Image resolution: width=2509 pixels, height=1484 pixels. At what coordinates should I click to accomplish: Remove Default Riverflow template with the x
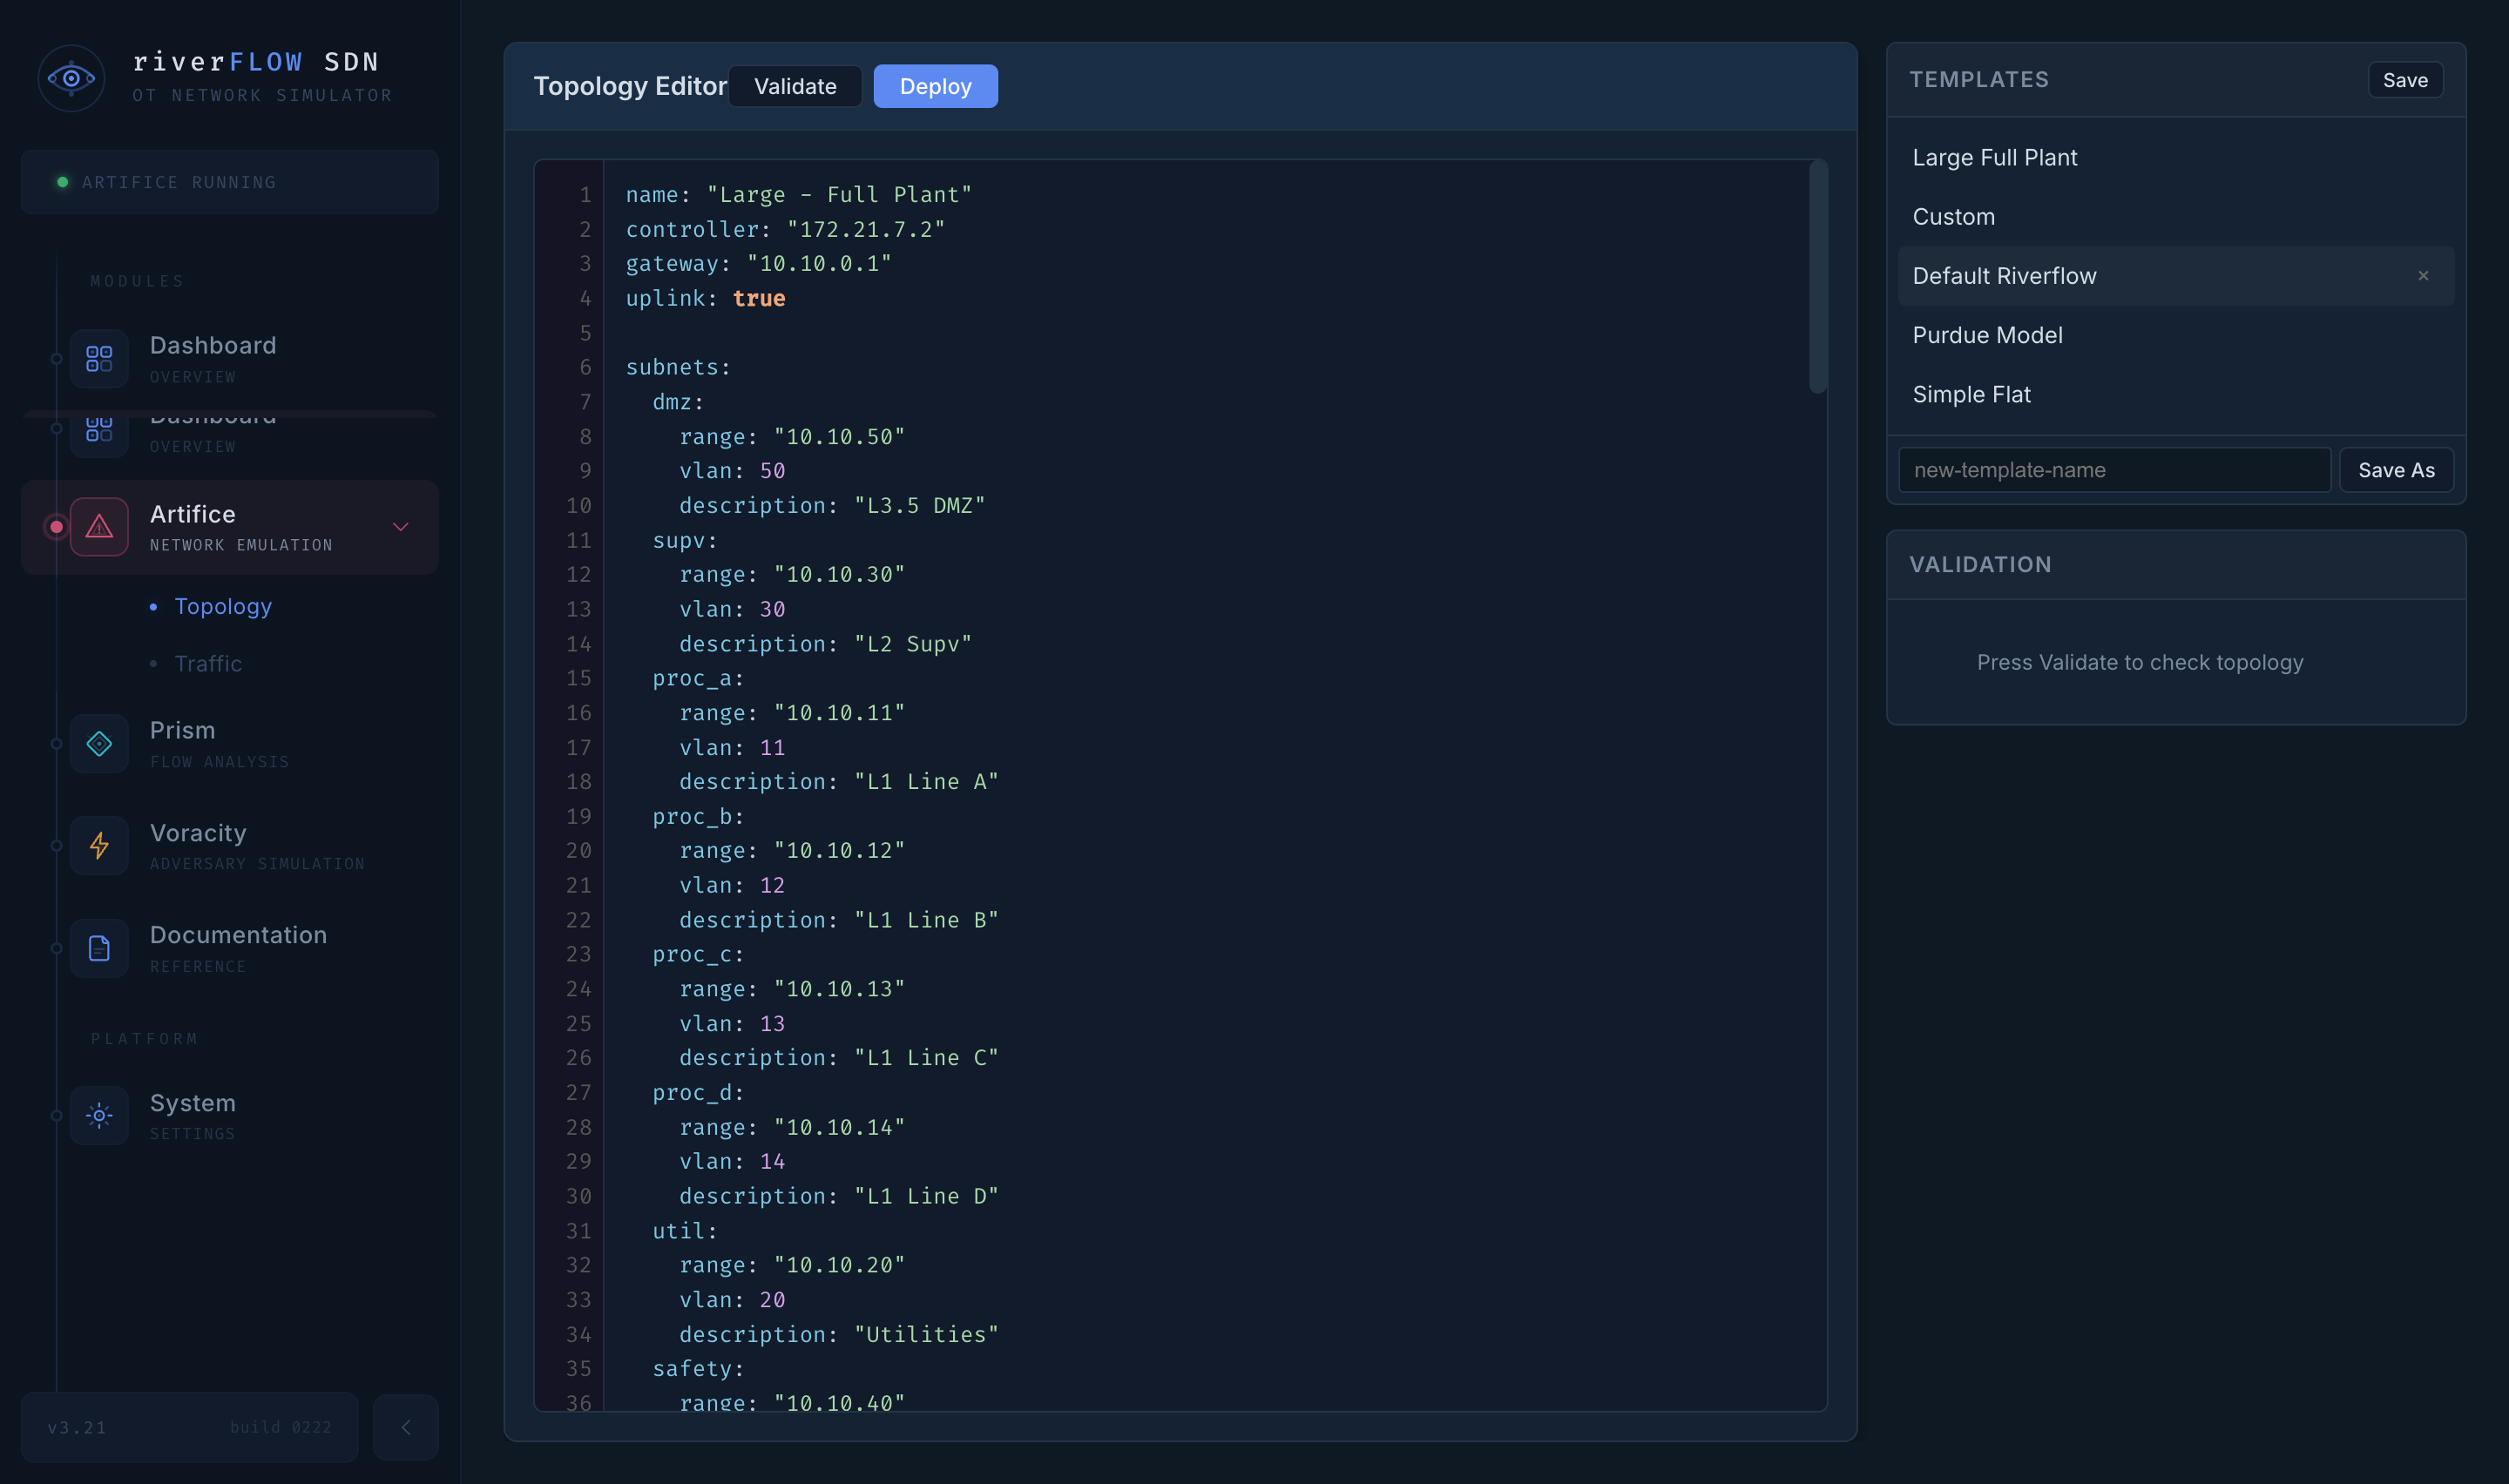pos(2423,276)
